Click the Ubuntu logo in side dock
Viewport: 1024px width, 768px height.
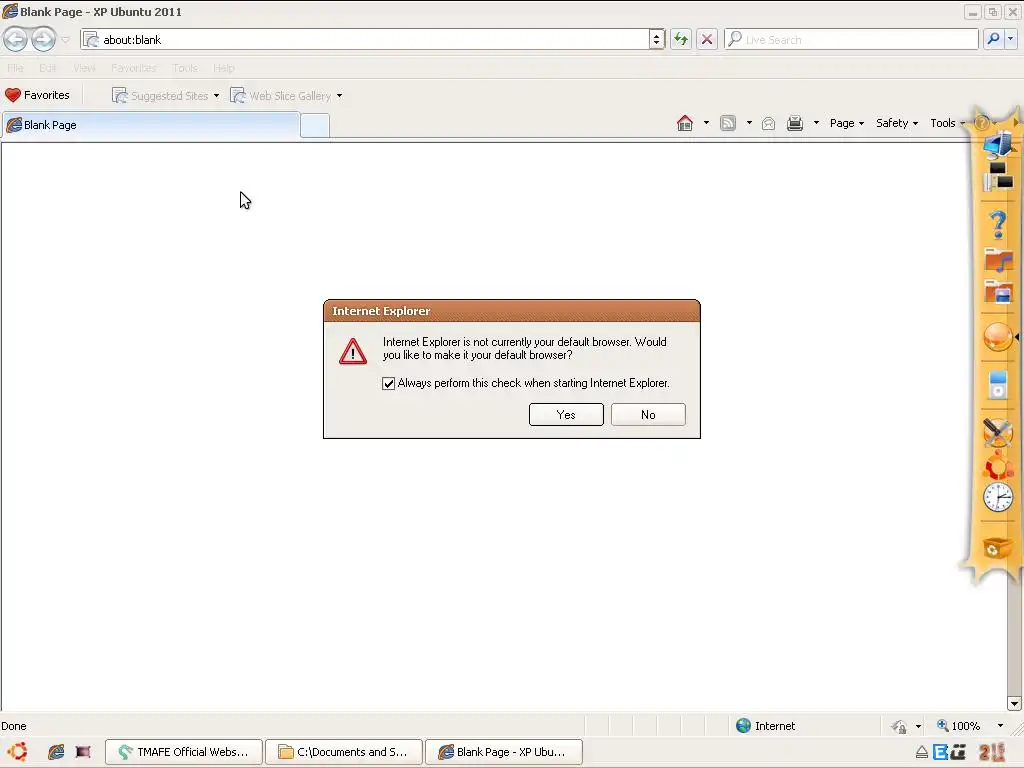(999, 465)
